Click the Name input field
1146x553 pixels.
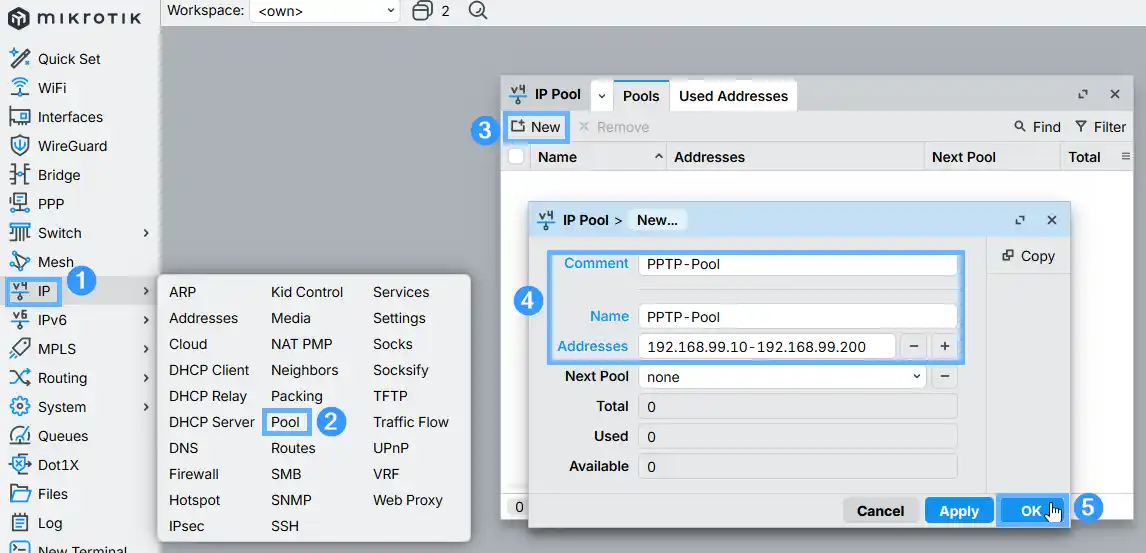(797, 316)
